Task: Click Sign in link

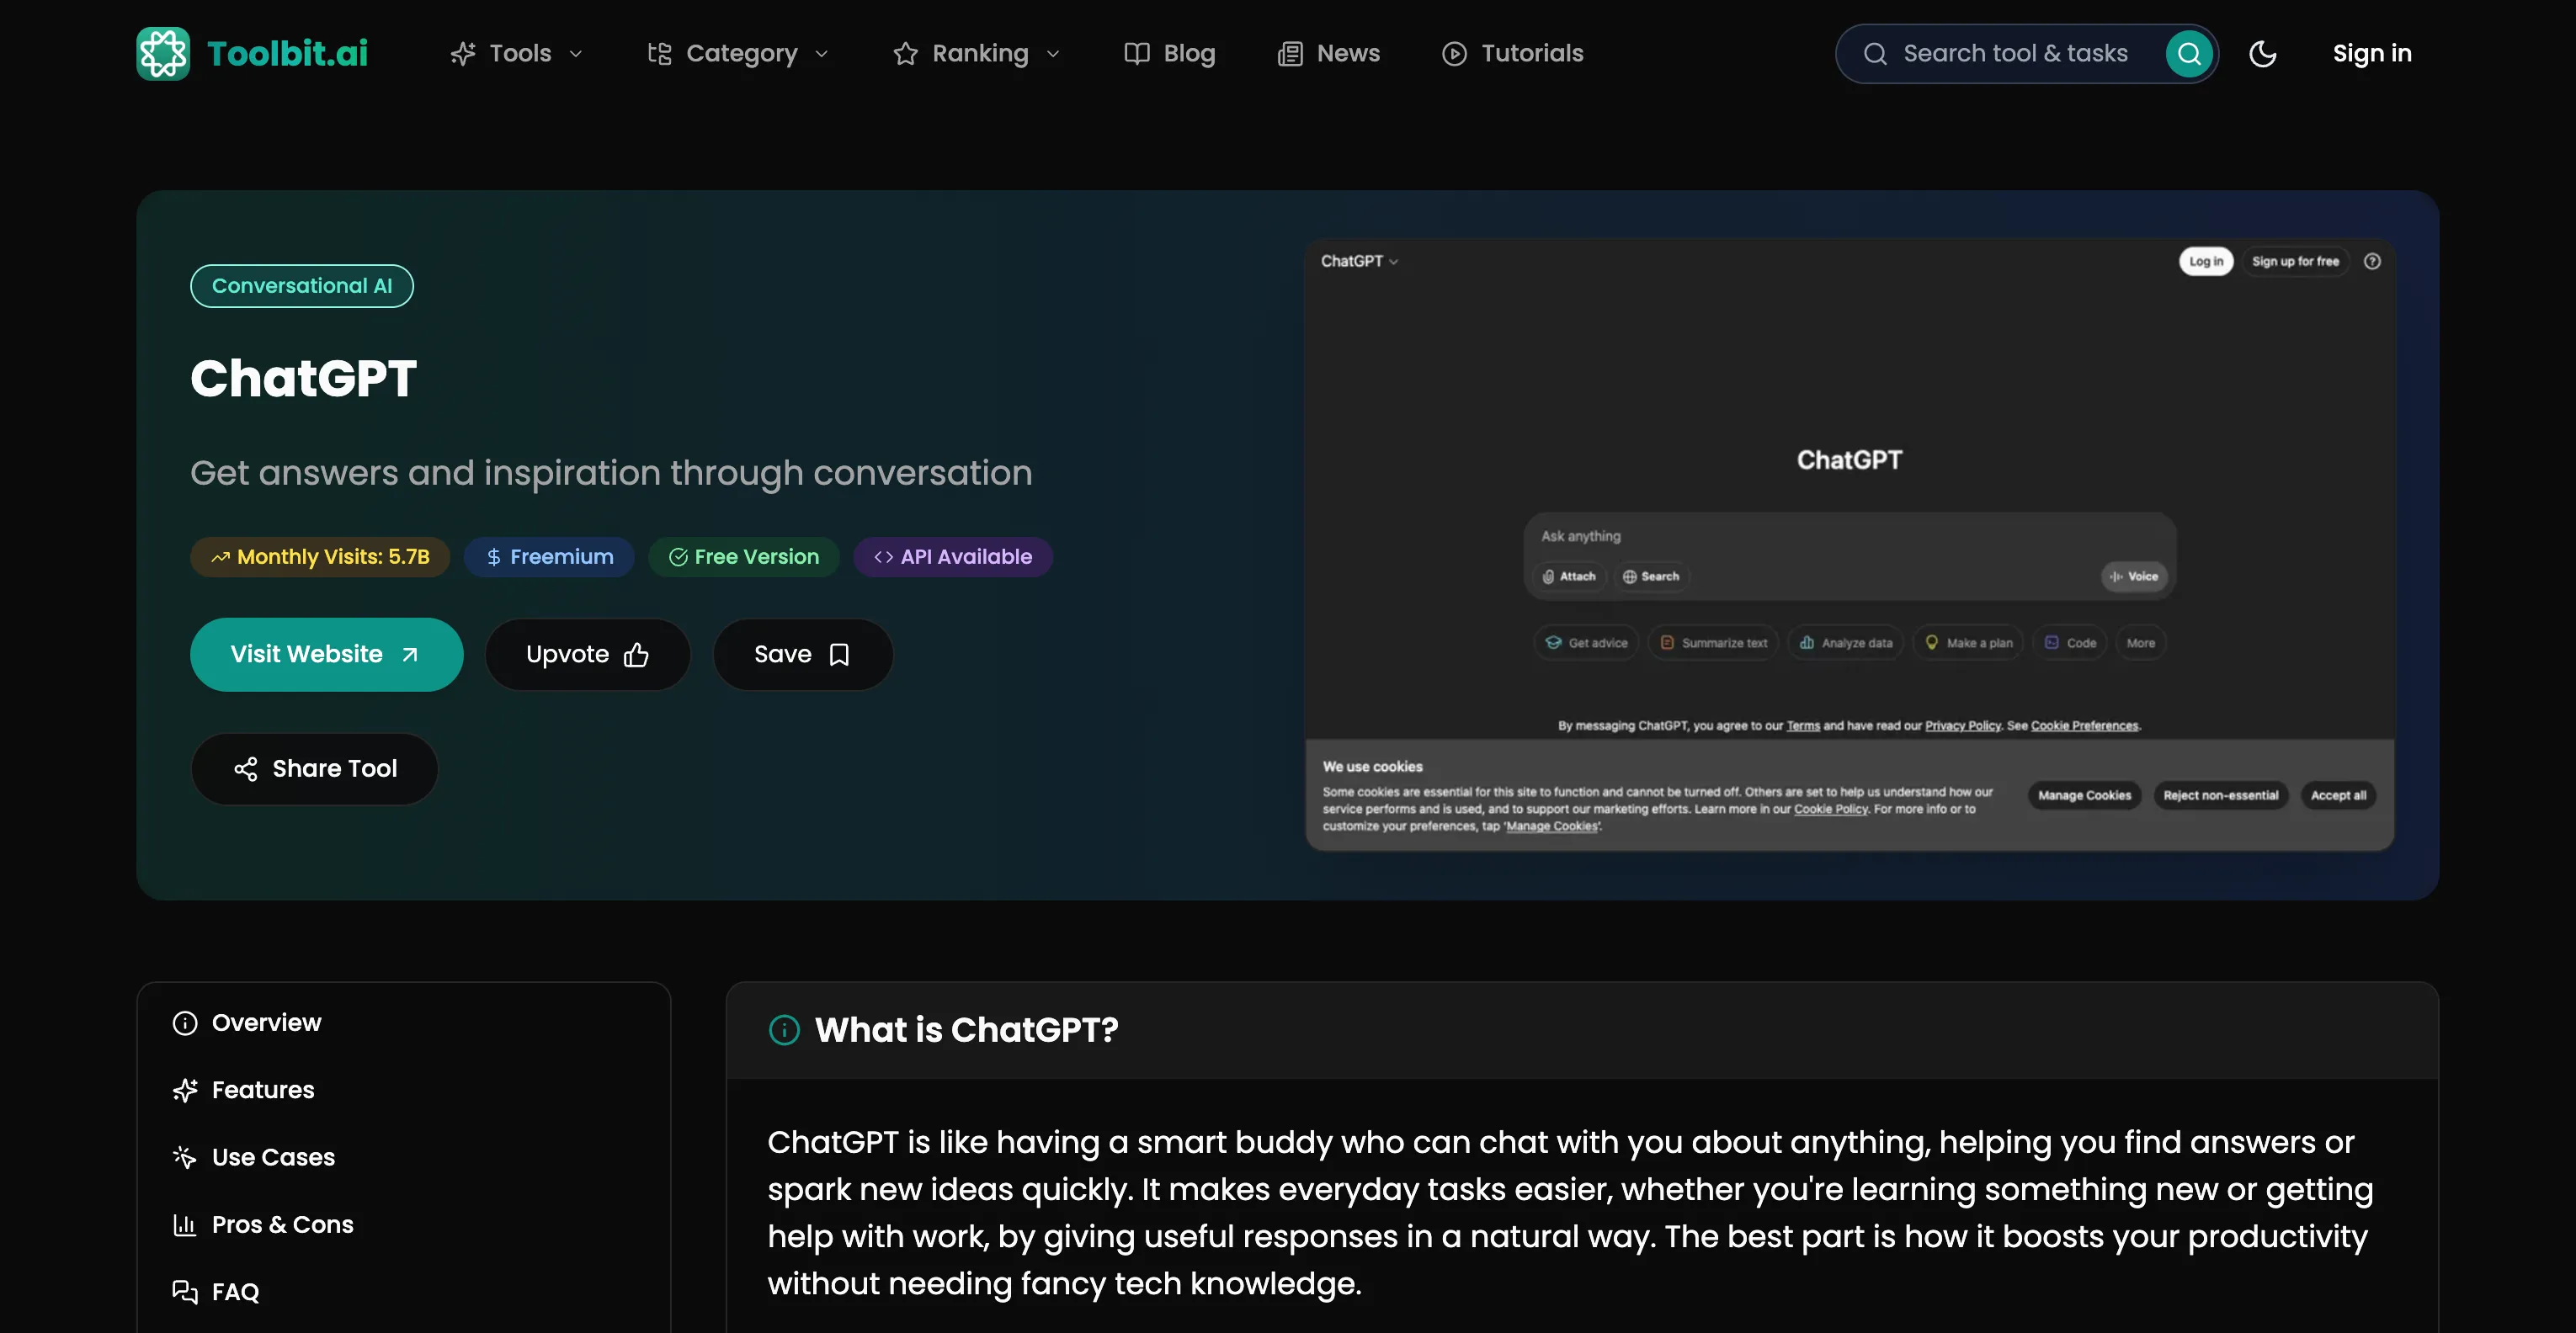Action: [x=2371, y=53]
